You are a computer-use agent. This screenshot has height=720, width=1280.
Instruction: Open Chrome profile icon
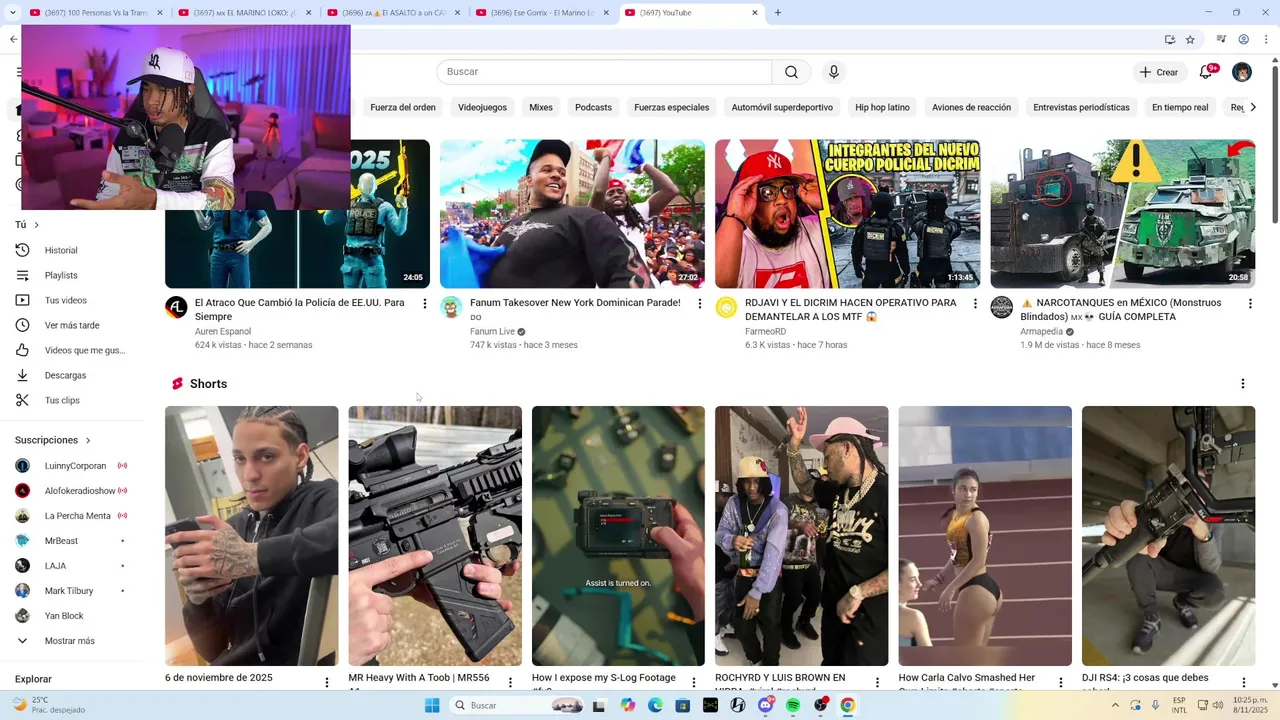tap(1244, 39)
